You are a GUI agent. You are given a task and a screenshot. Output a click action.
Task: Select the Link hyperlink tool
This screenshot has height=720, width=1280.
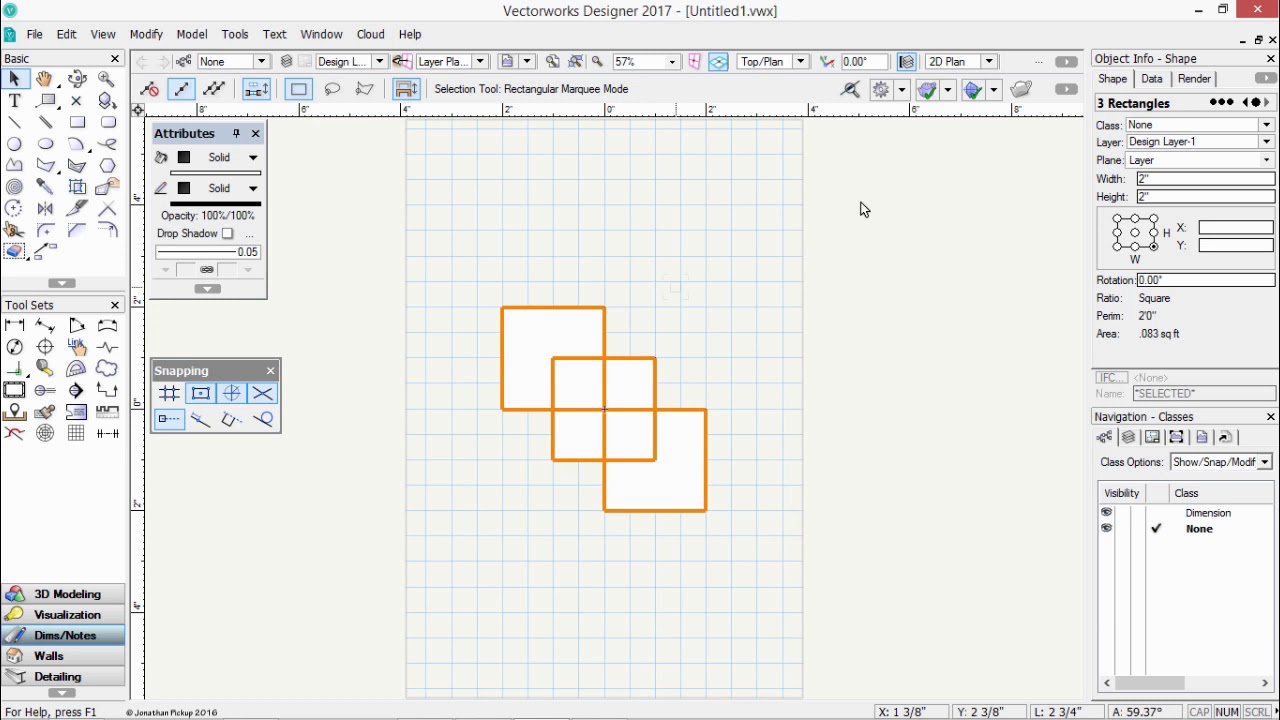click(77, 347)
